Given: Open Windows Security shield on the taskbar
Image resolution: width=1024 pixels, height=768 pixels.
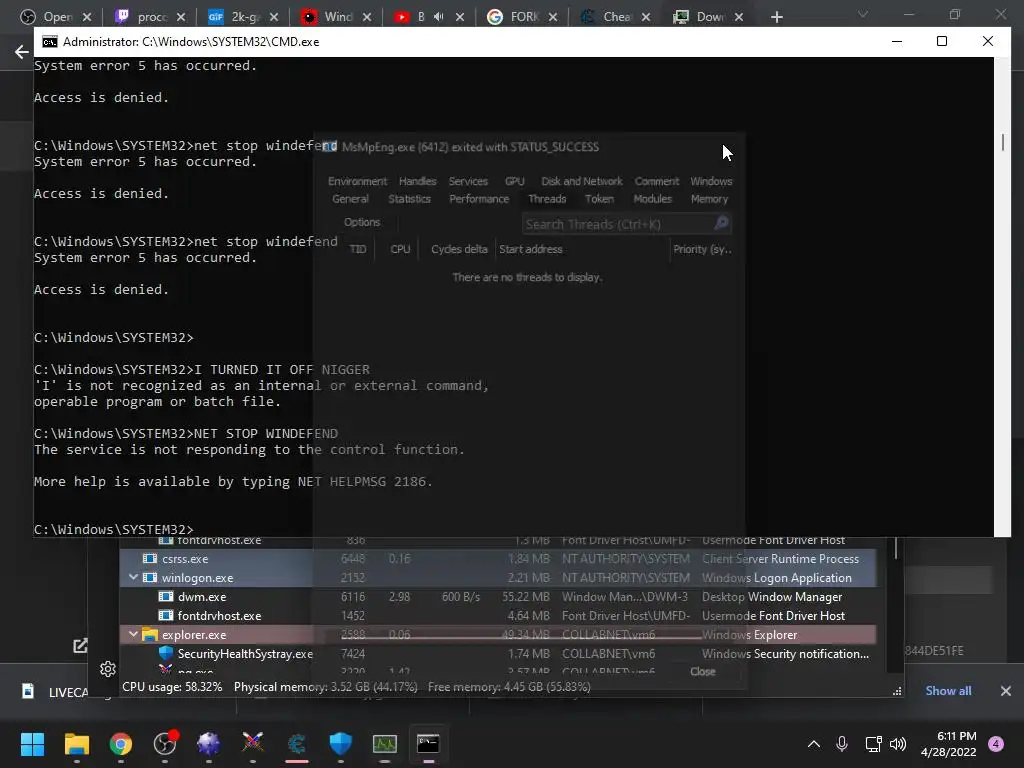Looking at the screenshot, I should click(x=340, y=743).
